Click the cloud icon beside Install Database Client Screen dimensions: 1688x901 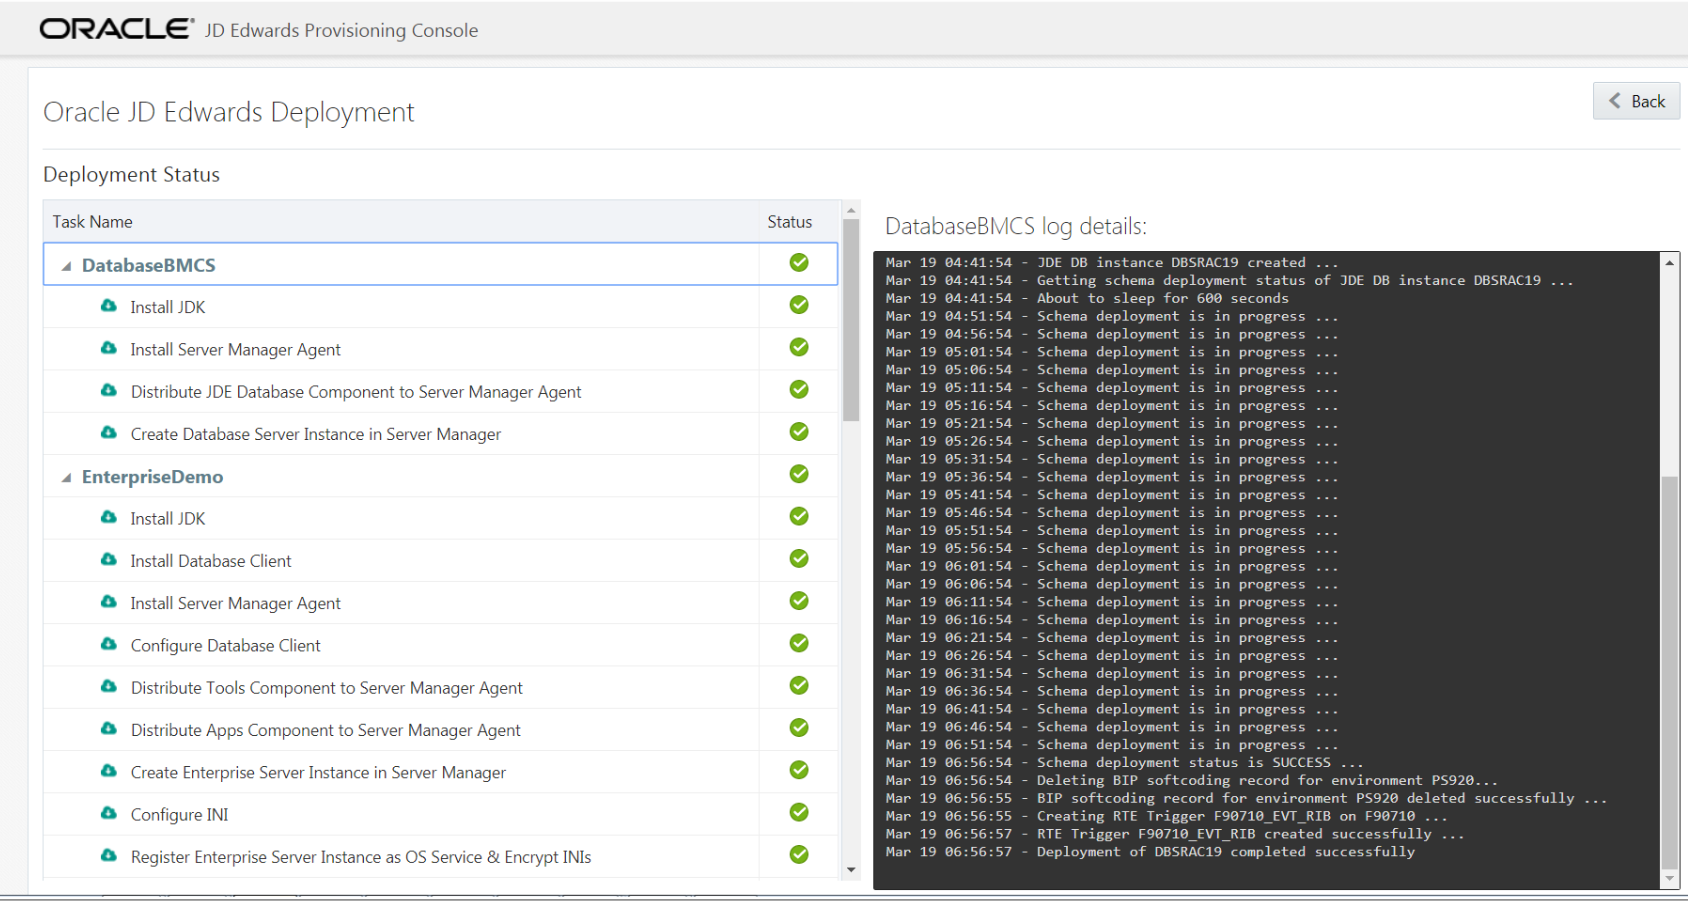[108, 560]
